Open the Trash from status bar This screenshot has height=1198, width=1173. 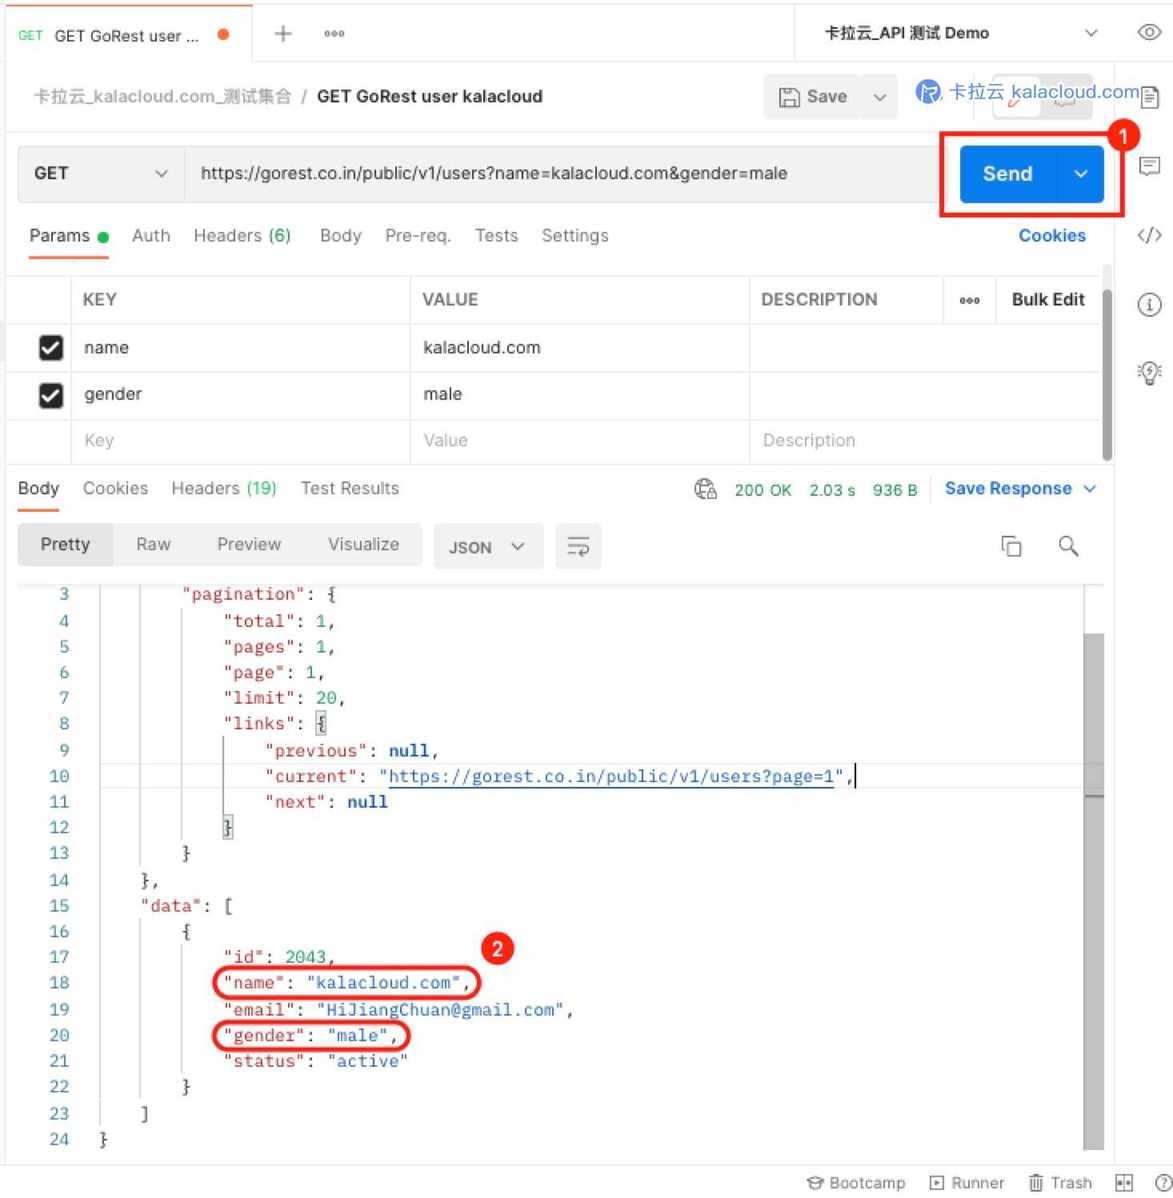(1060, 1182)
